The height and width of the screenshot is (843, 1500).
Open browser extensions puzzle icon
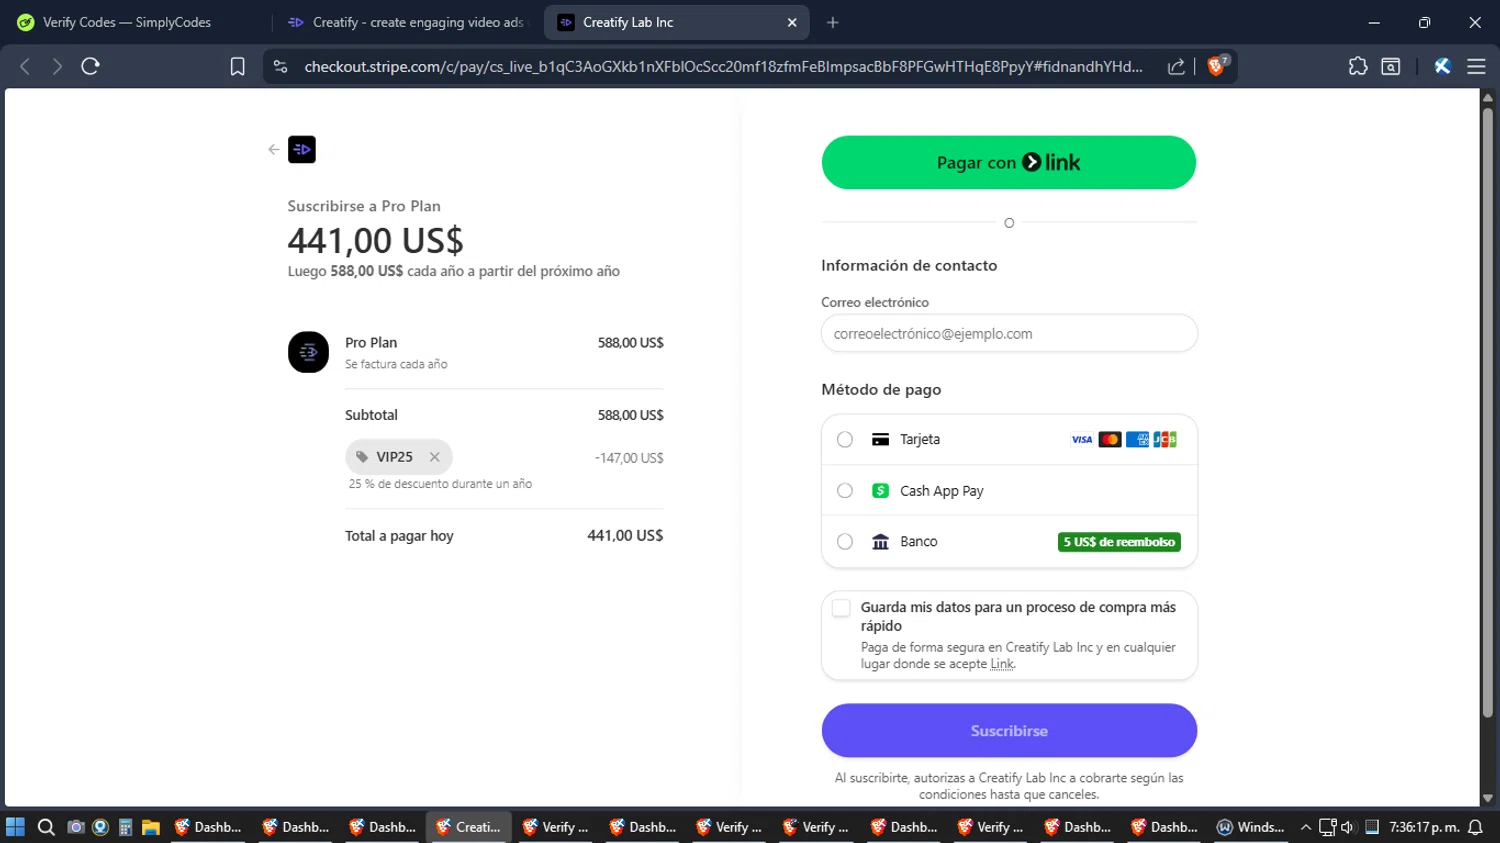click(x=1357, y=66)
